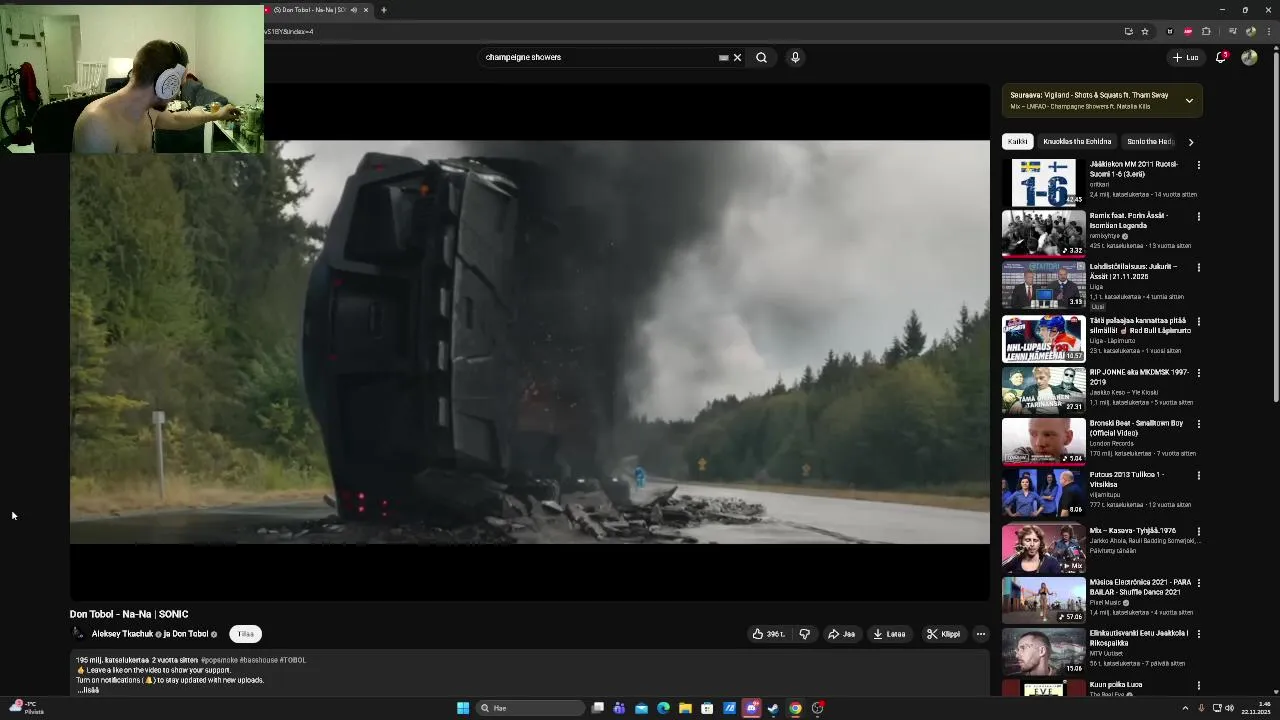
Task: Expand the description with ...lisää
Action: [88, 690]
